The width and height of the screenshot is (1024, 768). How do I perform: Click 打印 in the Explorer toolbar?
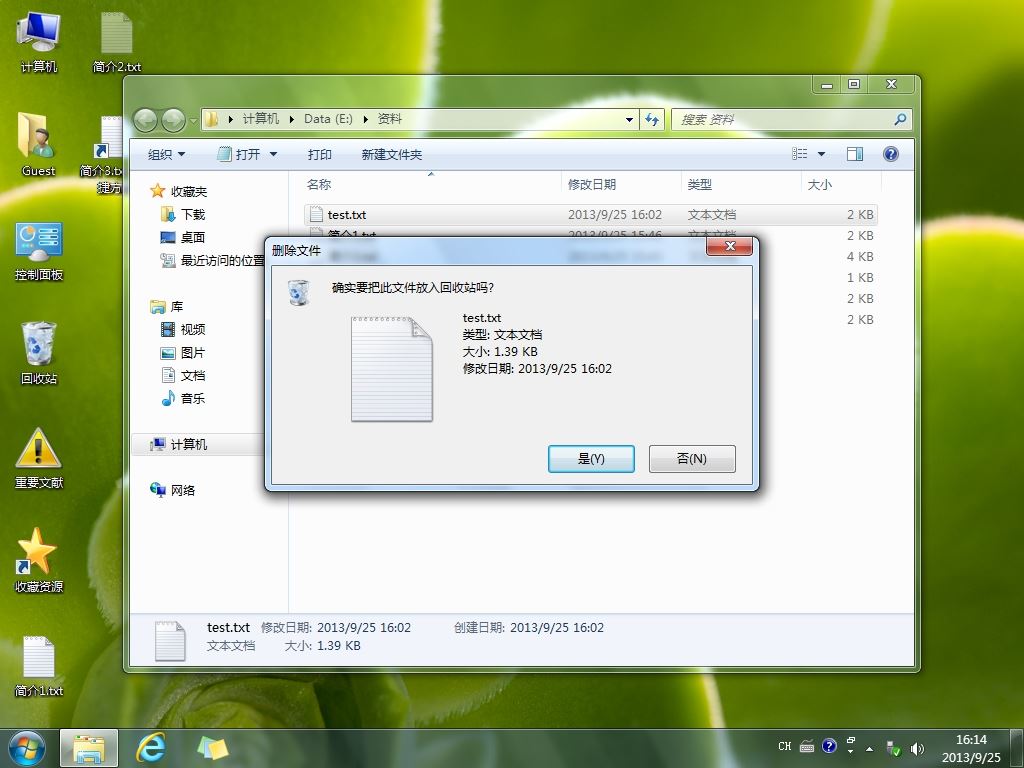pyautogui.click(x=319, y=155)
